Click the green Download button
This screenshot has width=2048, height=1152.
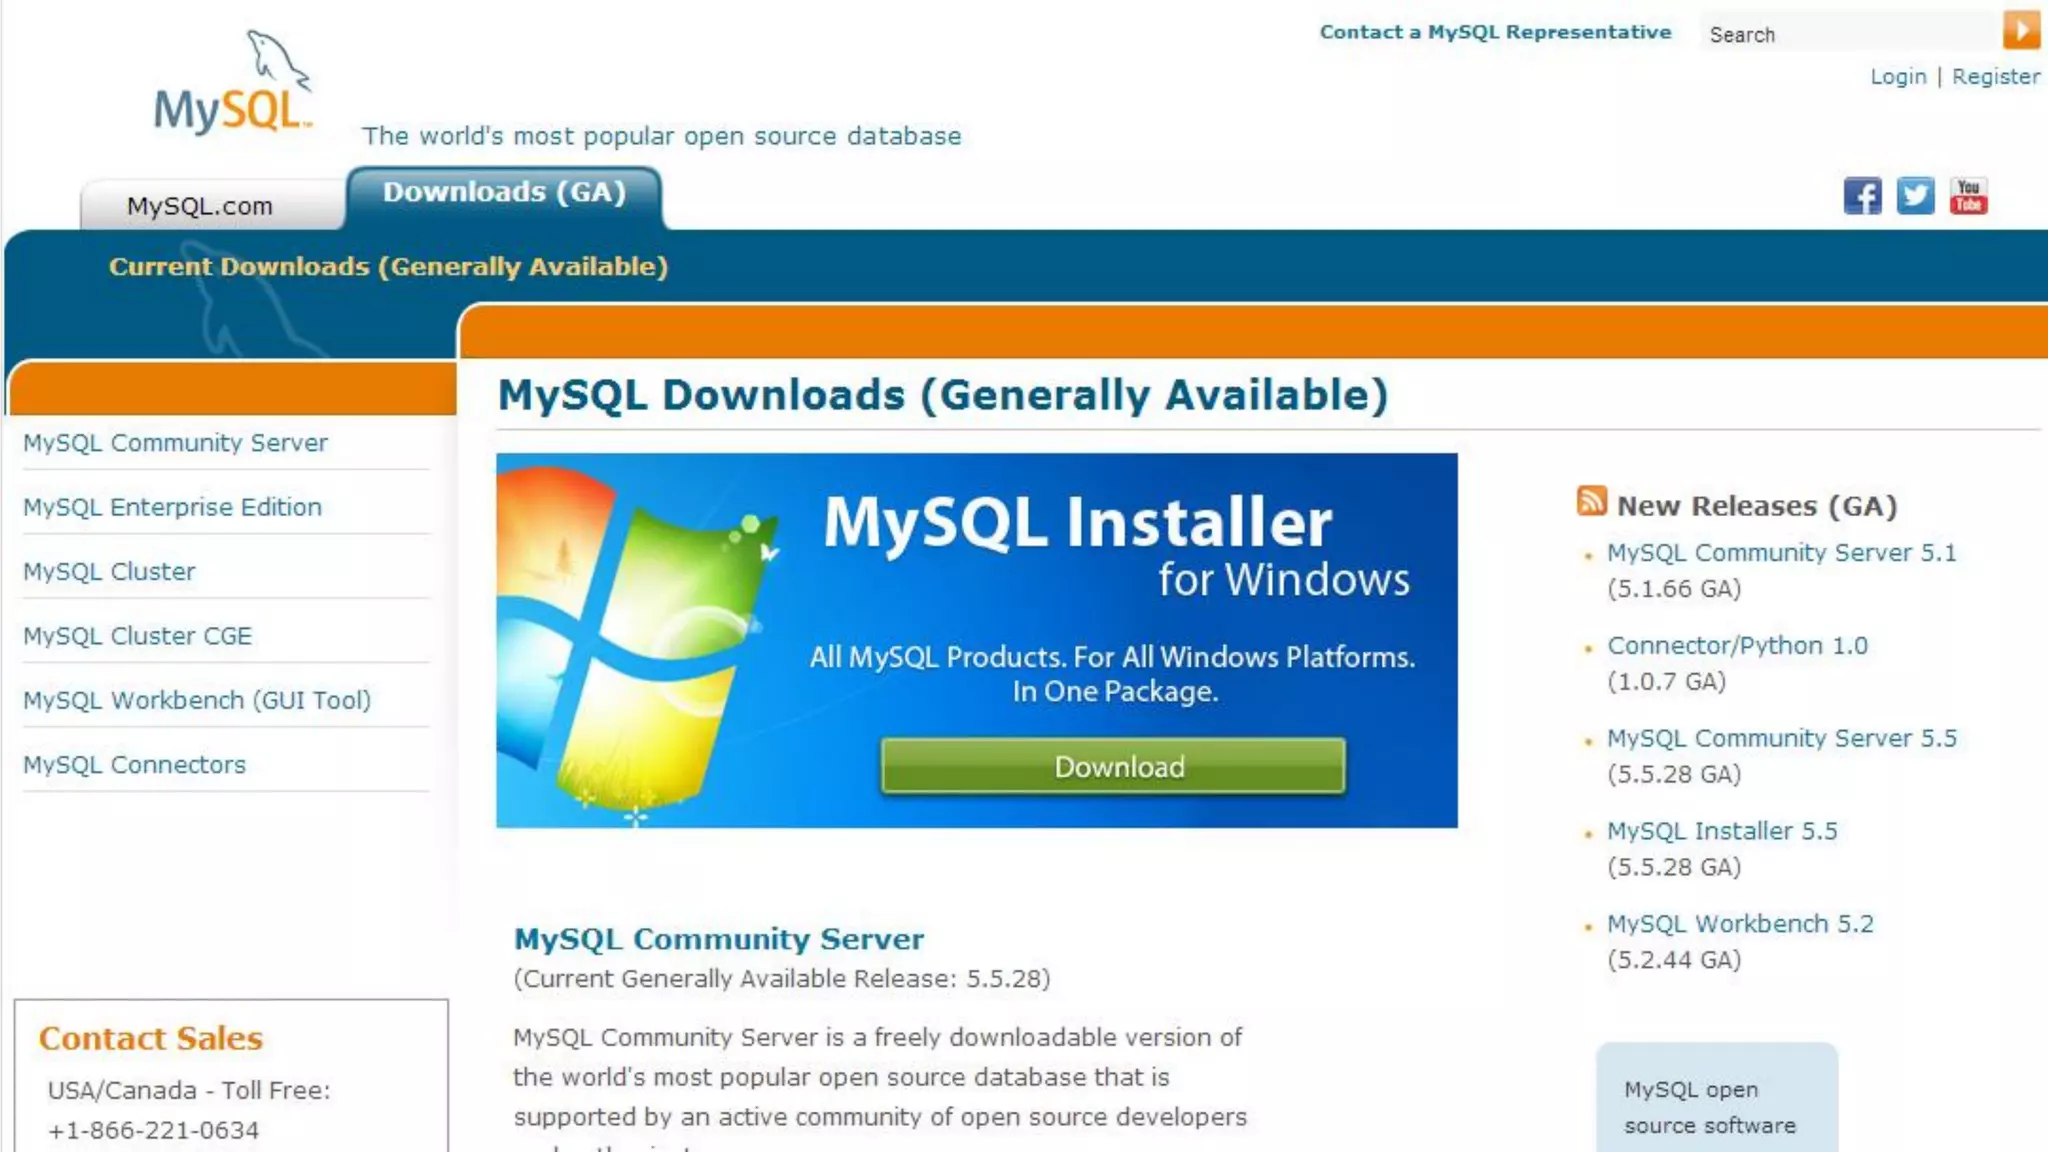(1113, 767)
